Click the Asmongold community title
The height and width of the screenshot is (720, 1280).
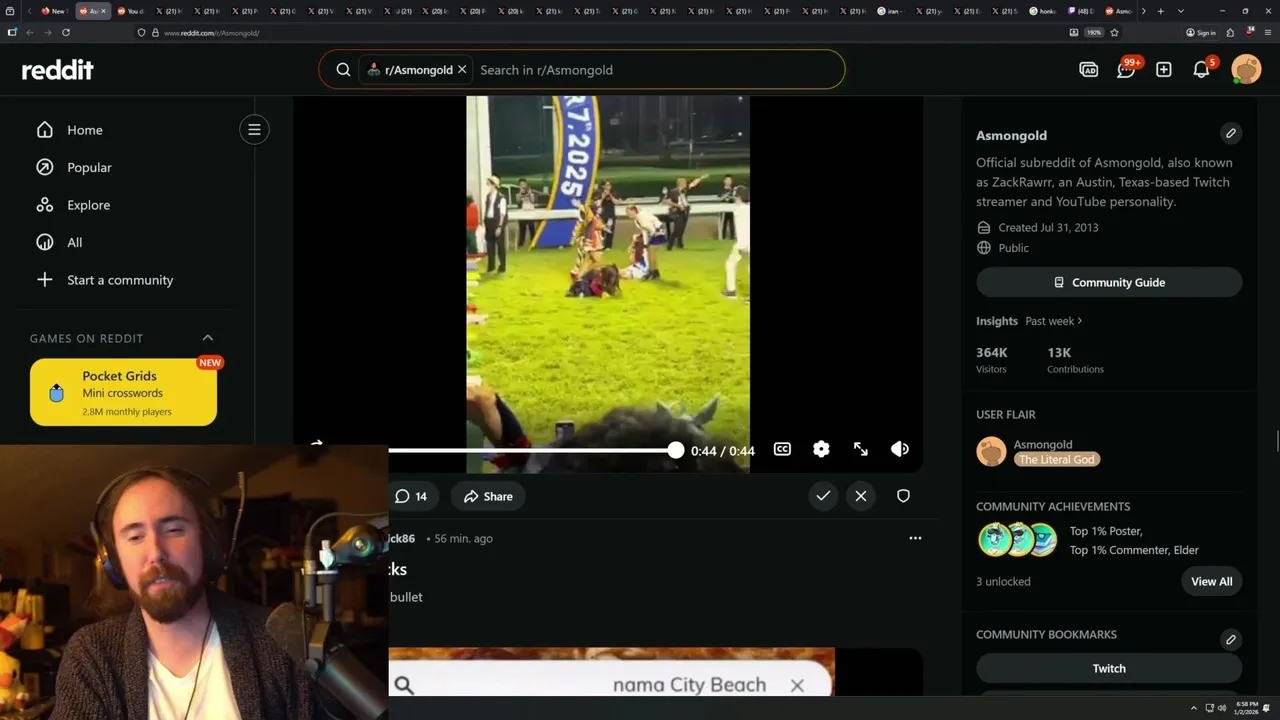[x=1011, y=135]
